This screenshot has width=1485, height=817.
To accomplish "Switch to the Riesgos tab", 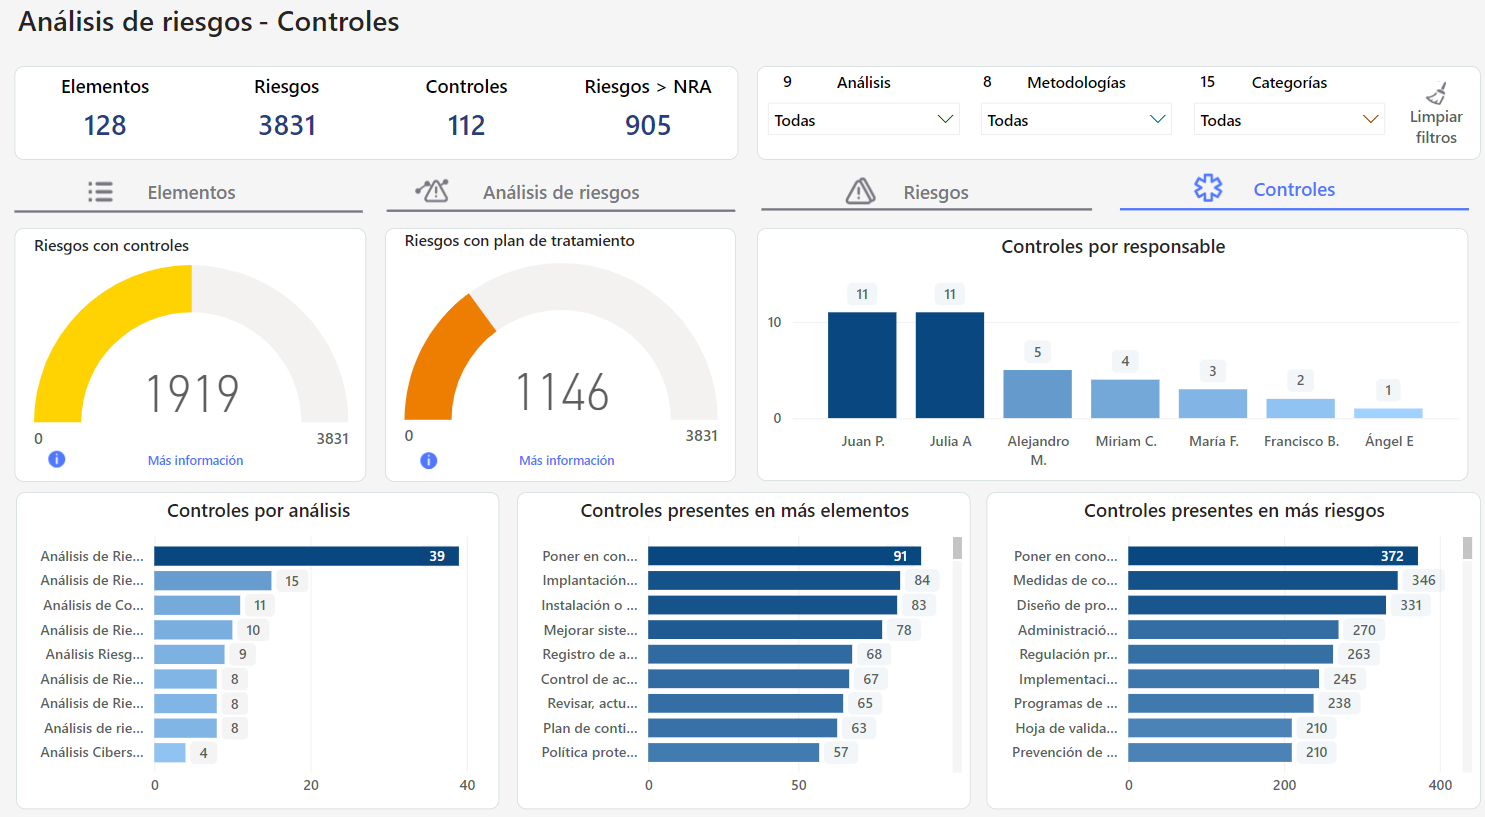I will 935,192.
